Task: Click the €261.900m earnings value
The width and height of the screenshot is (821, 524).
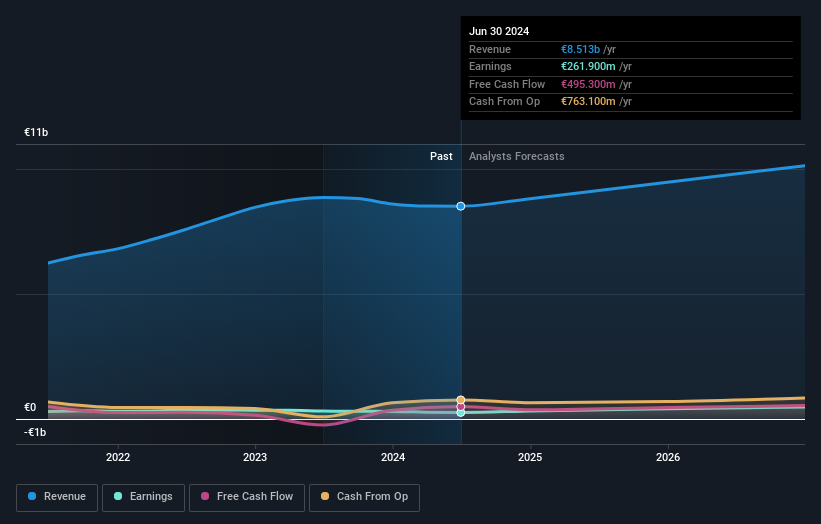Action: tap(589, 66)
